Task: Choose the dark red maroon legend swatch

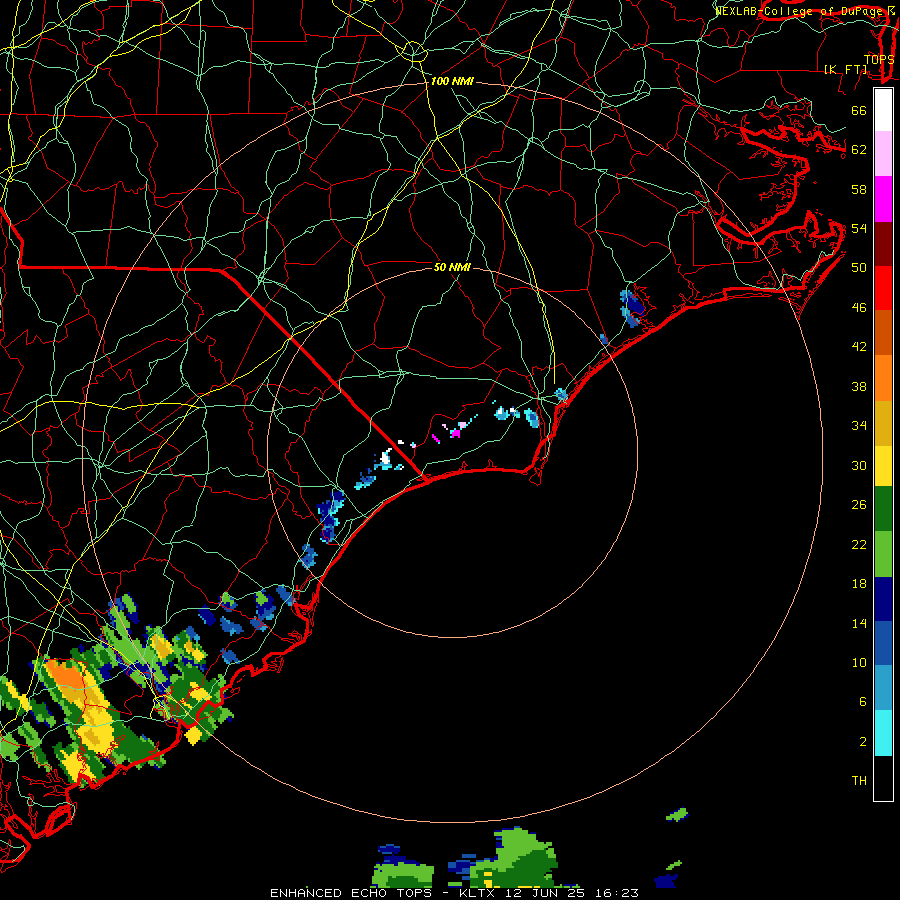Action: (883, 244)
